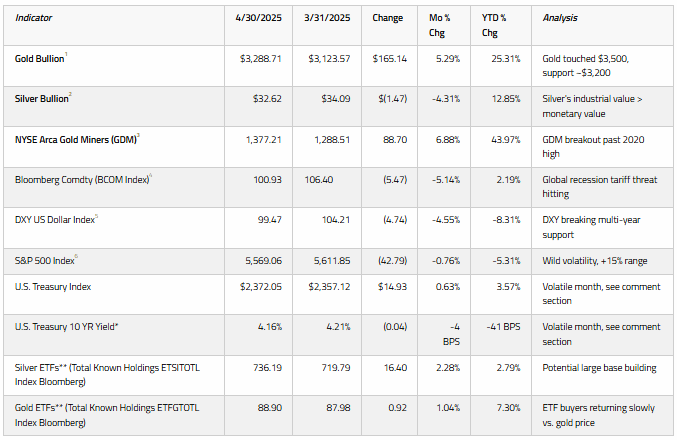The height and width of the screenshot is (440, 677).
Task: Click the U.S. Treasury 10 YR Yield label
Action: 66,327
